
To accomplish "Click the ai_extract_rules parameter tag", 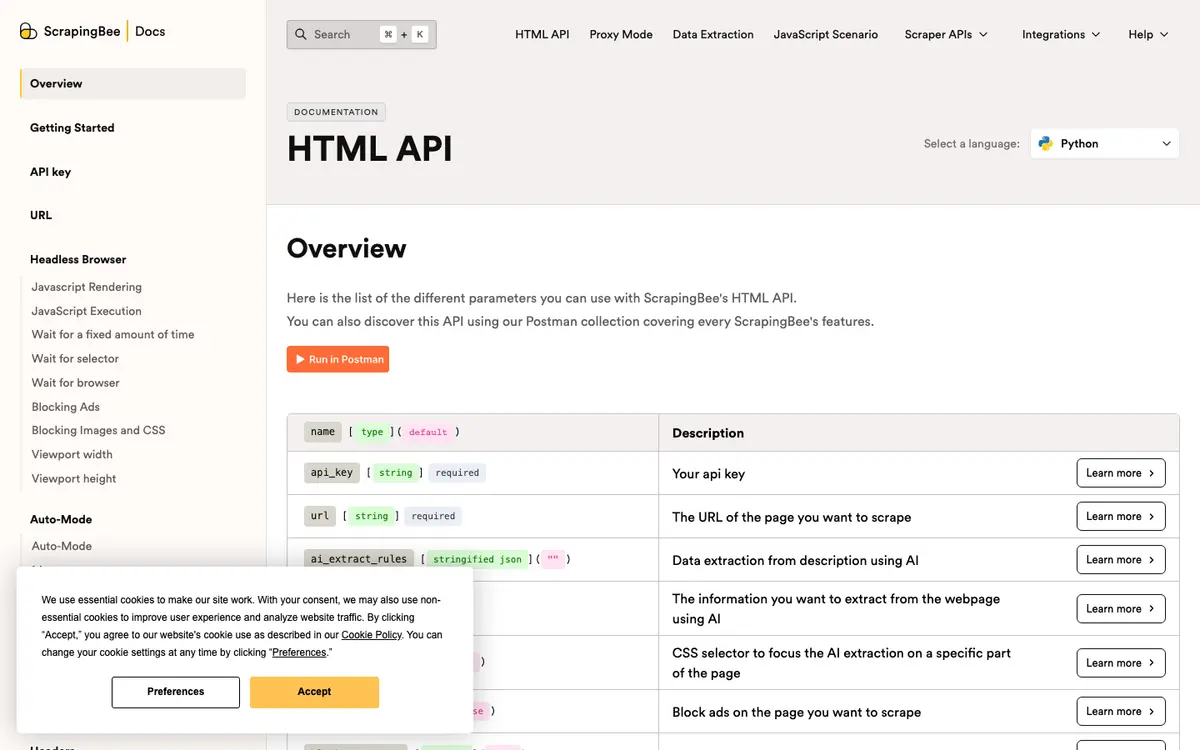I will pos(359,559).
